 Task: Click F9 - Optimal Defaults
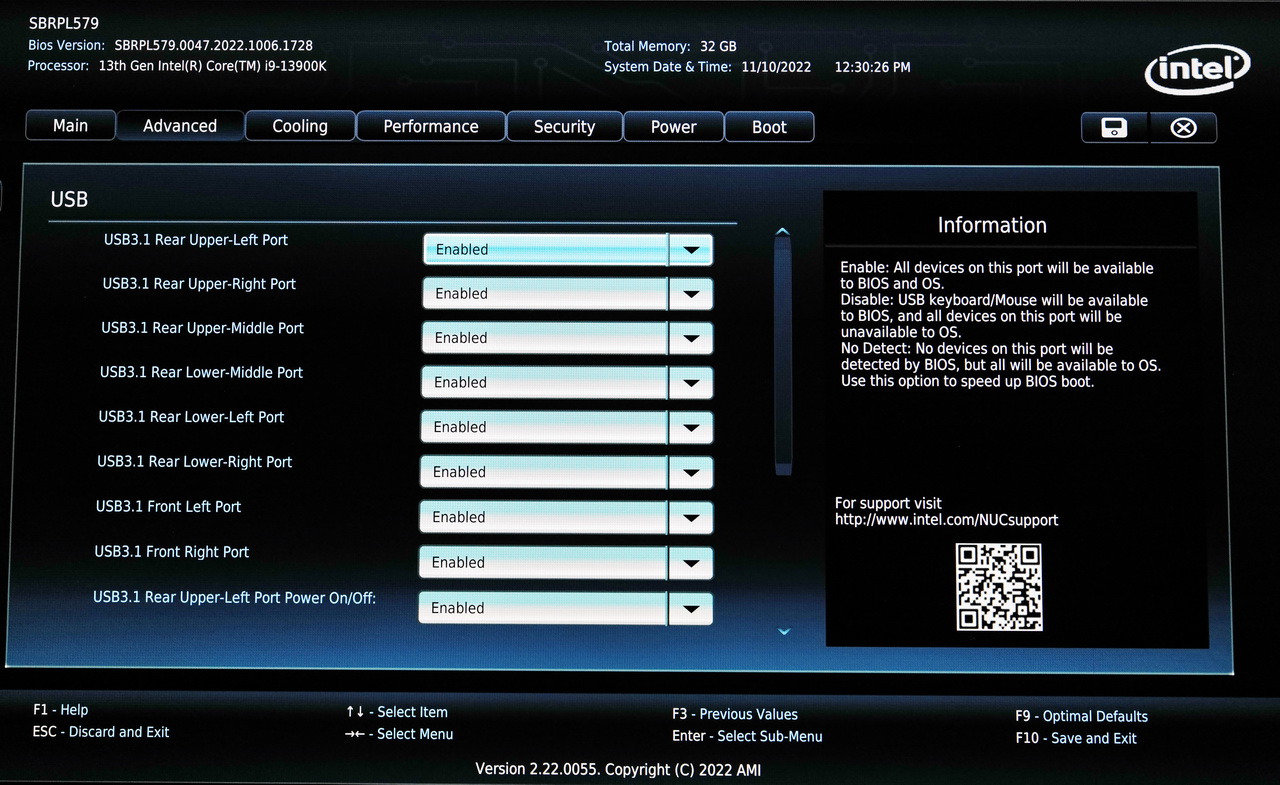1081,716
